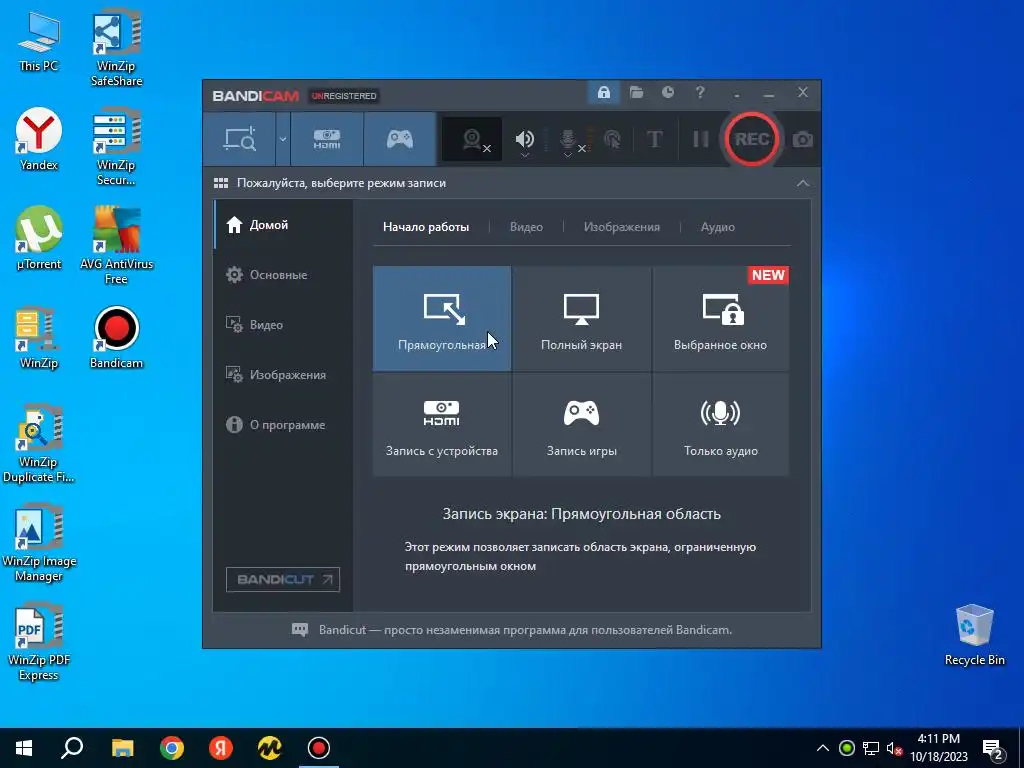
Task: Toggle text overlay T icon
Action: pos(654,139)
